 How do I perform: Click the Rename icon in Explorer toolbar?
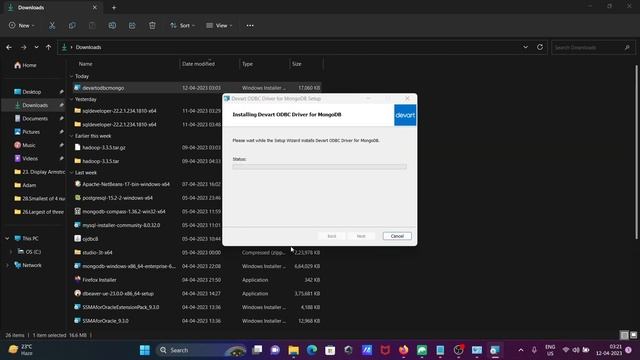112,25
